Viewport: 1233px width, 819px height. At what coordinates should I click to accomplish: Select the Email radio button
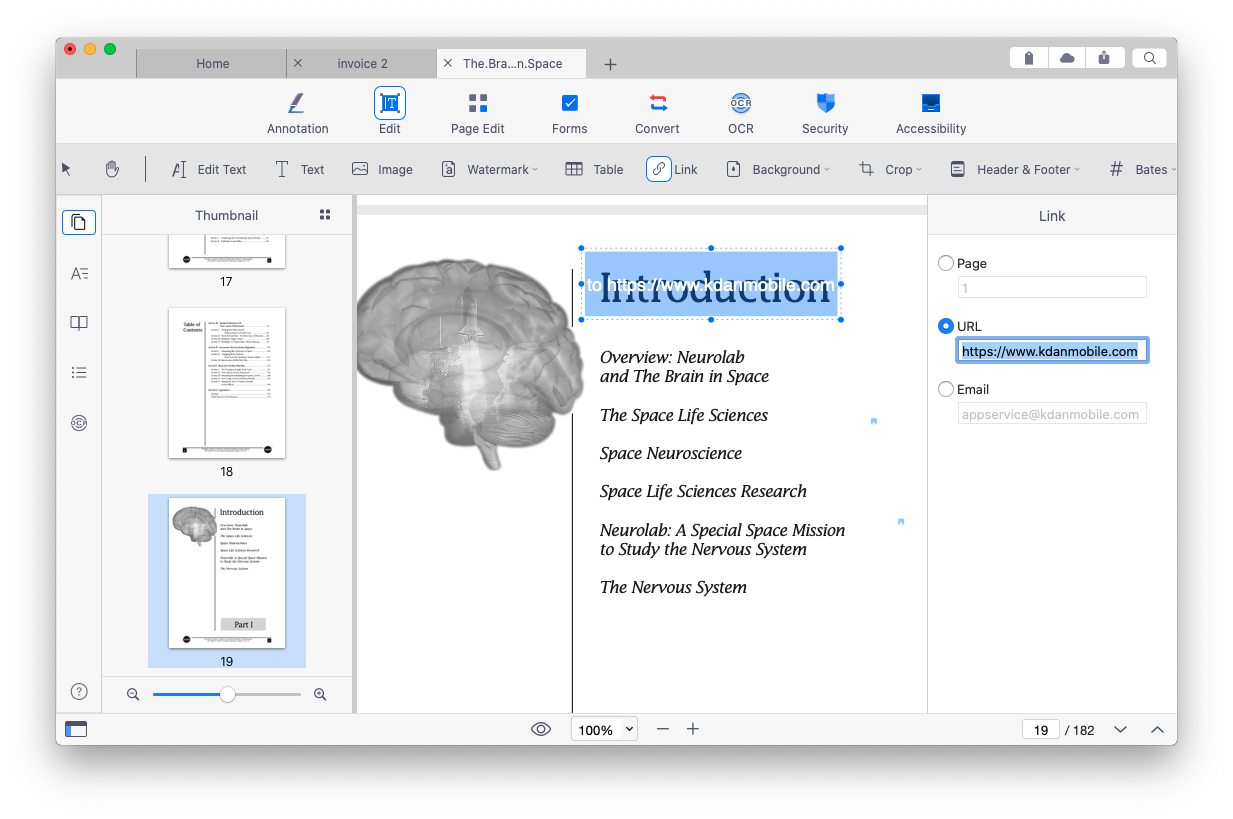(946, 389)
